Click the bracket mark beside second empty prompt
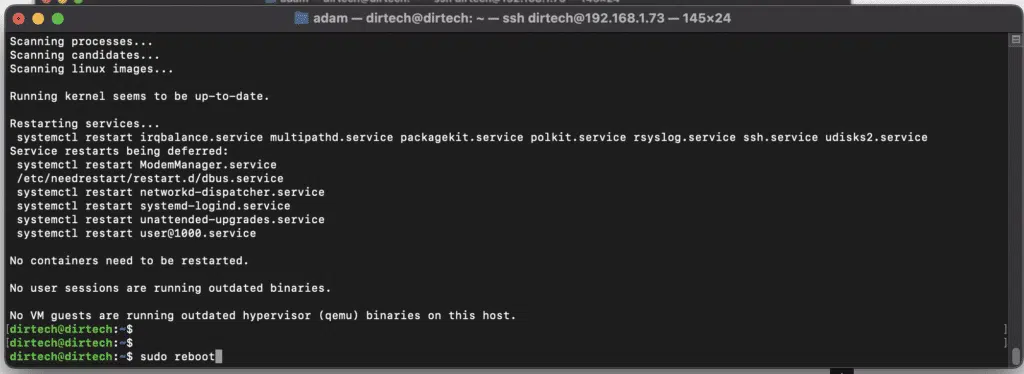1024x374 pixels. (x=1005, y=343)
